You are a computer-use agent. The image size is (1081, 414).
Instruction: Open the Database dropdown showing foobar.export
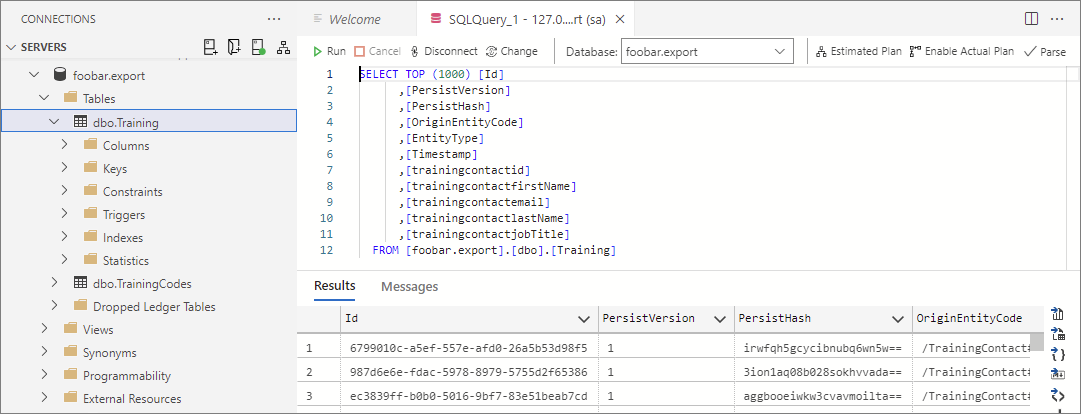tap(706, 51)
